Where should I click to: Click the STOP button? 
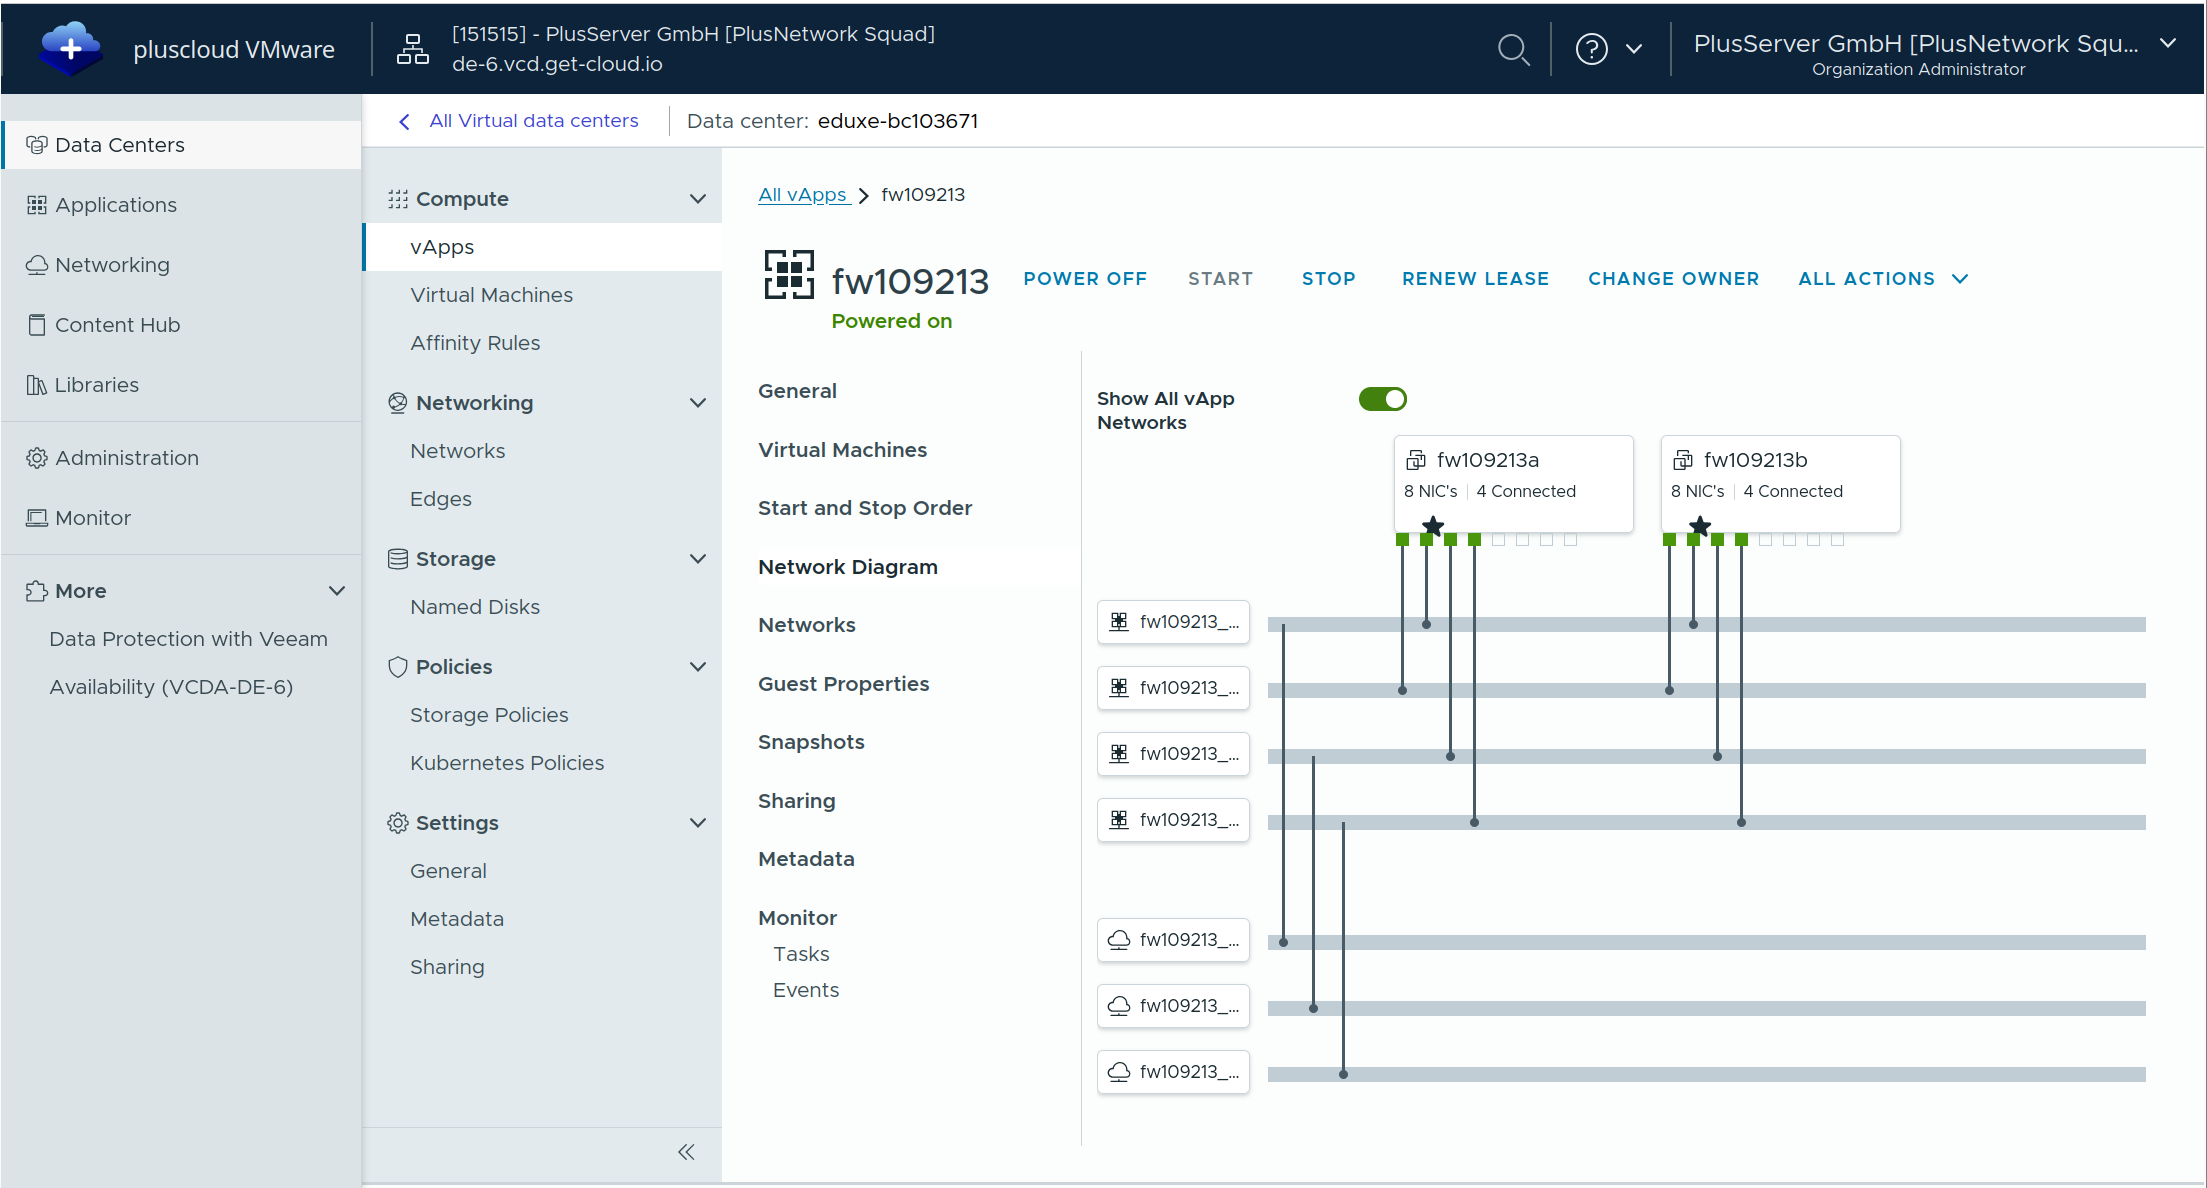(1329, 279)
